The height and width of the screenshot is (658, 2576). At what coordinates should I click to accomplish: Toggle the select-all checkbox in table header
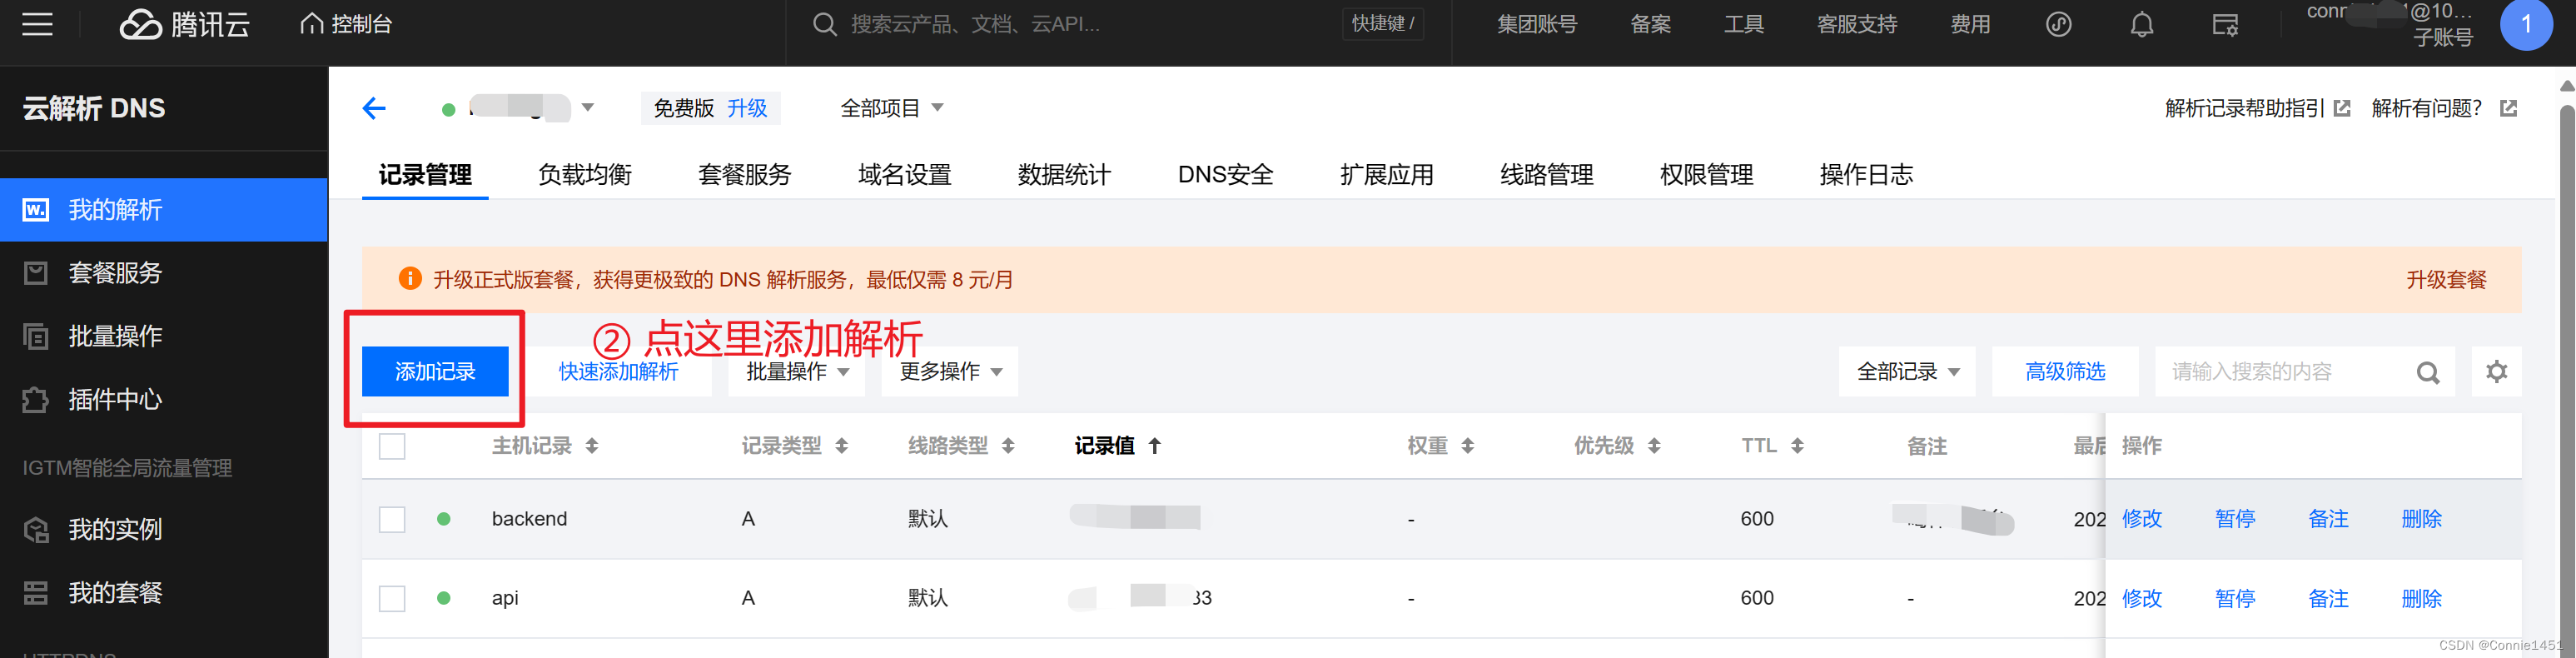click(392, 446)
